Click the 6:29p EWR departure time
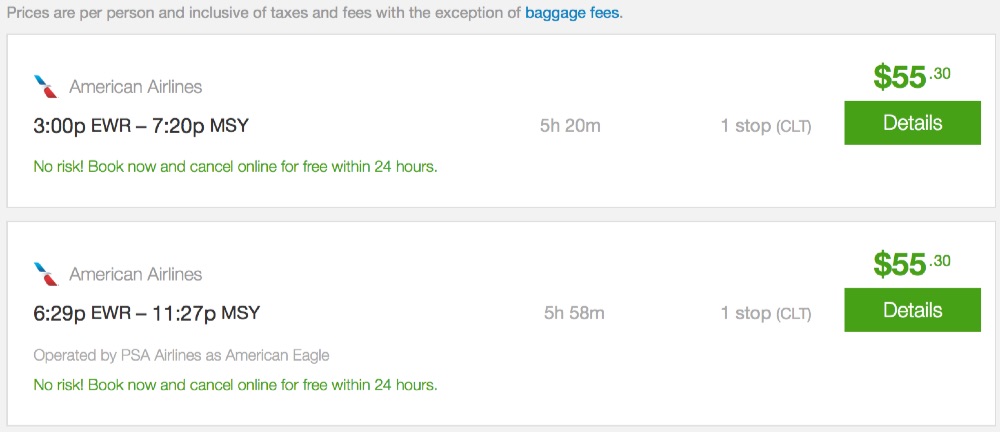This screenshot has height=432, width=1000. pyautogui.click(x=82, y=313)
